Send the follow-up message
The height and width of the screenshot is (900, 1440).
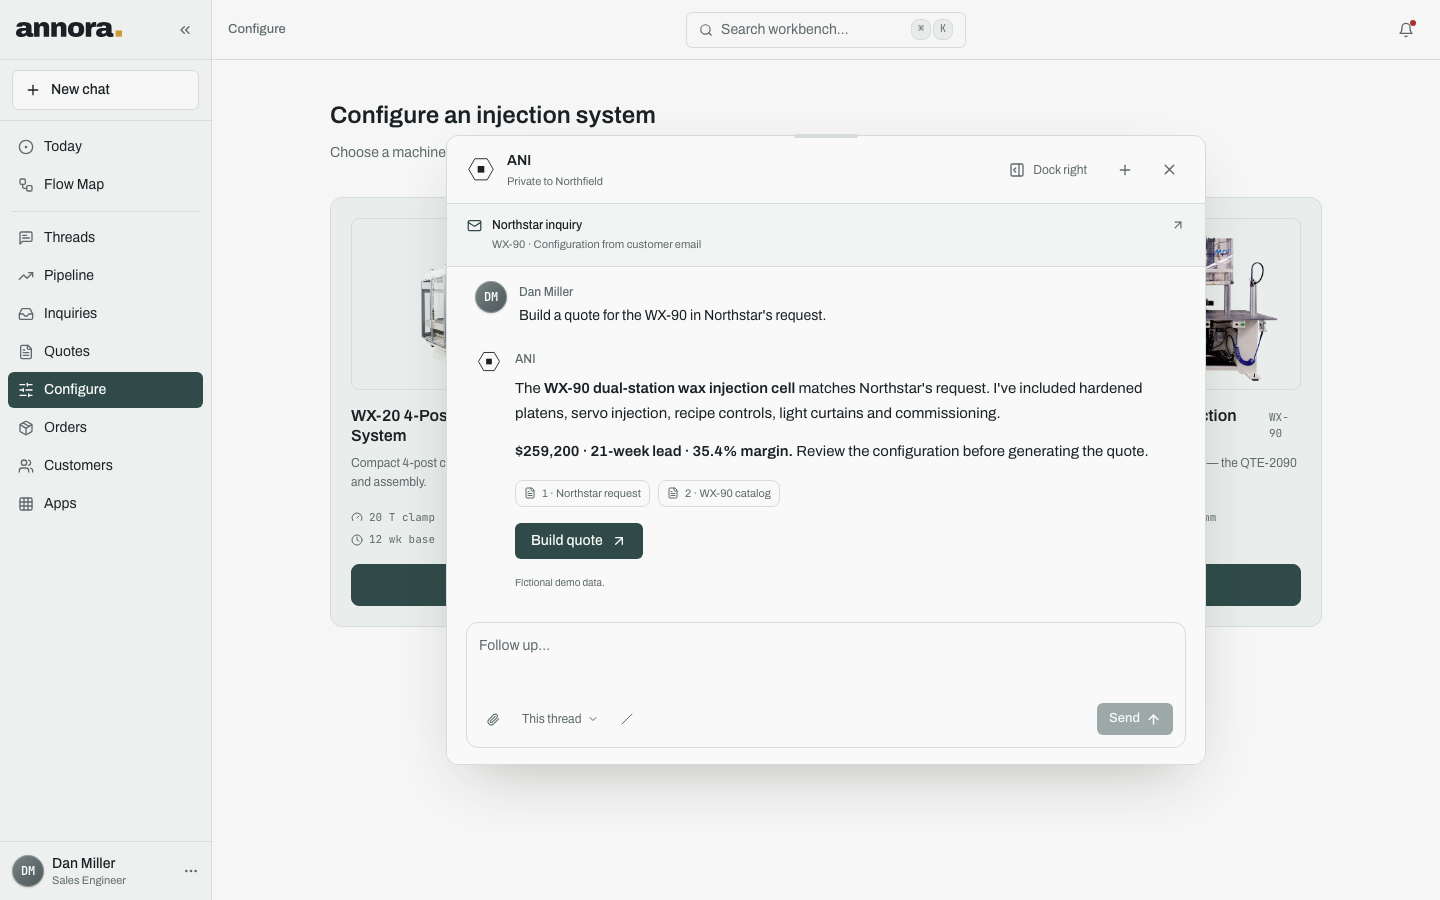pyautogui.click(x=1135, y=719)
